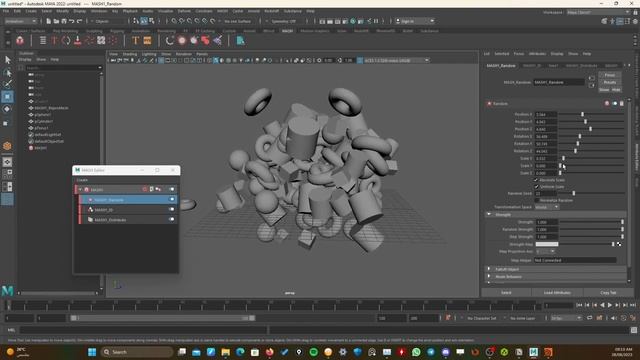Switch to the MASH1_Random attribute tab
The width and height of the screenshot is (640, 360).
coord(501,65)
